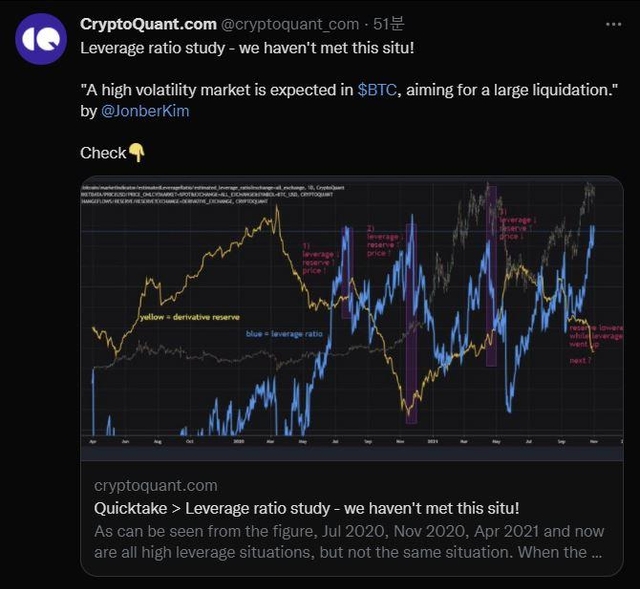Click the pointing-down hand emoji
Image resolution: width=640 pixels, height=589 pixels.
tap(137, 153)
